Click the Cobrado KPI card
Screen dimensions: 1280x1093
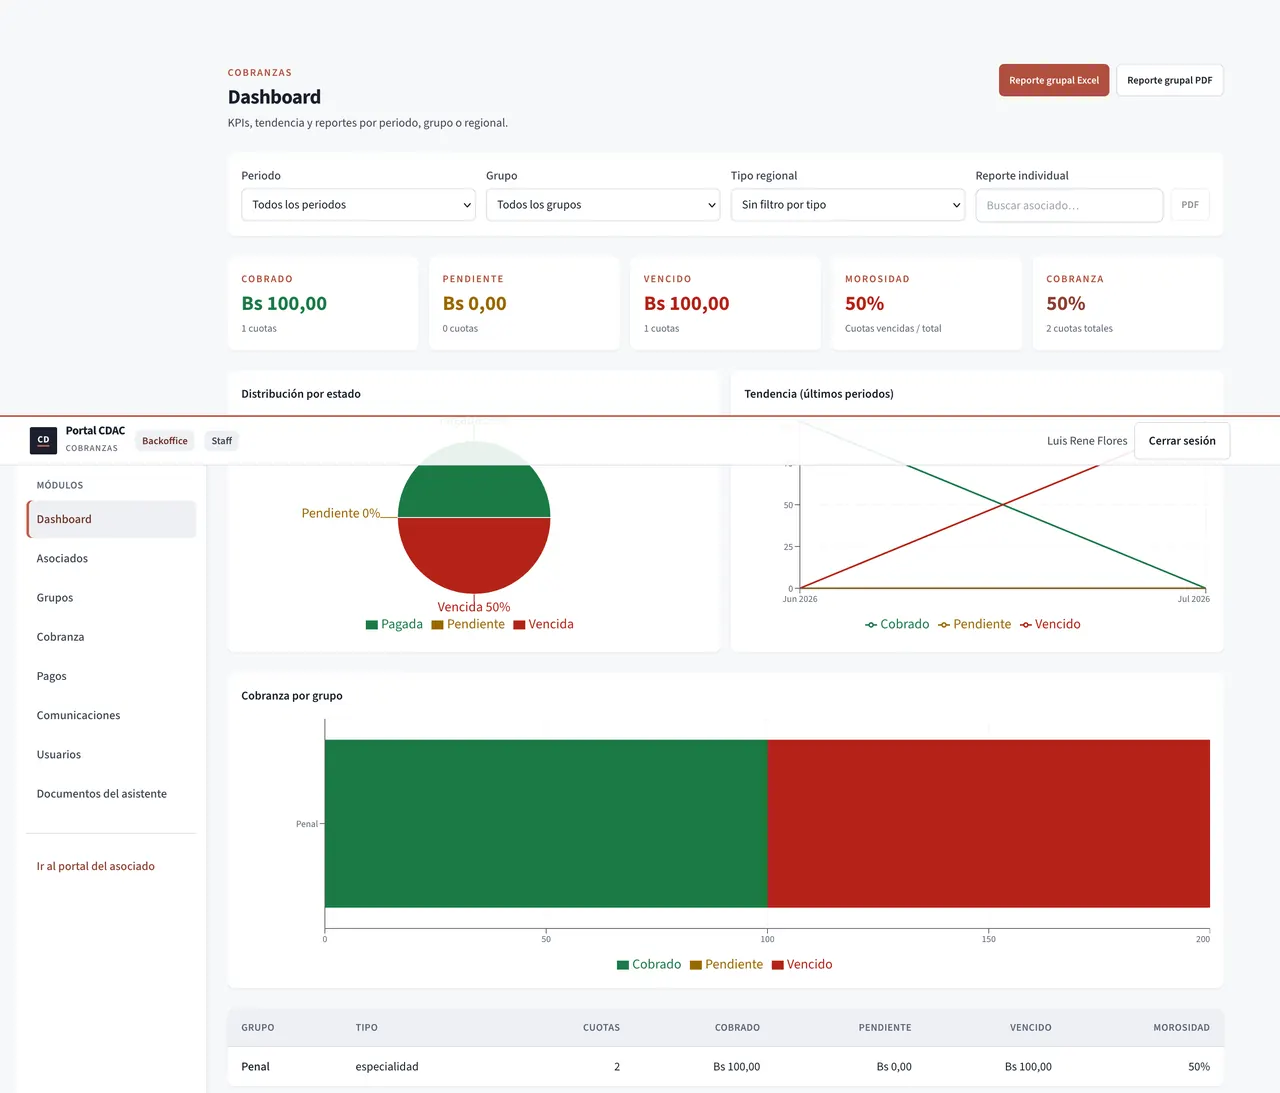click(x=323, y=303)
